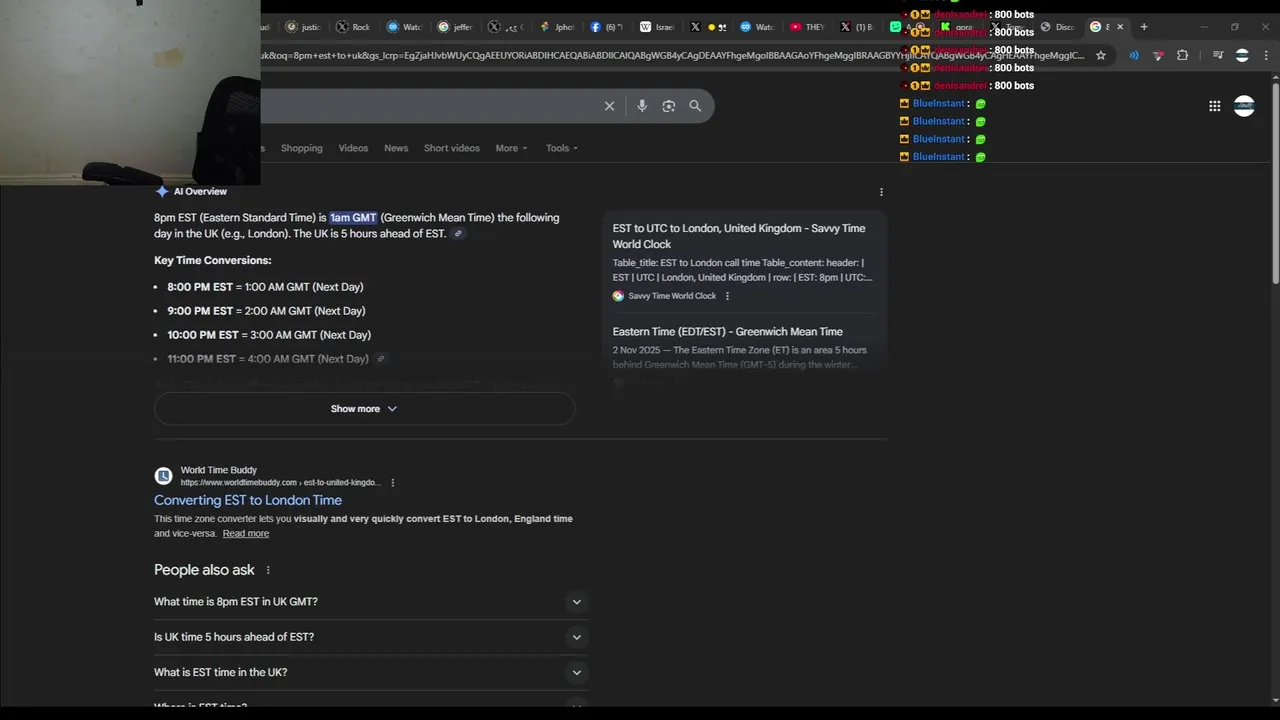Click the worldtimebuddy.com URL breadcrumb

coord(280,483)
